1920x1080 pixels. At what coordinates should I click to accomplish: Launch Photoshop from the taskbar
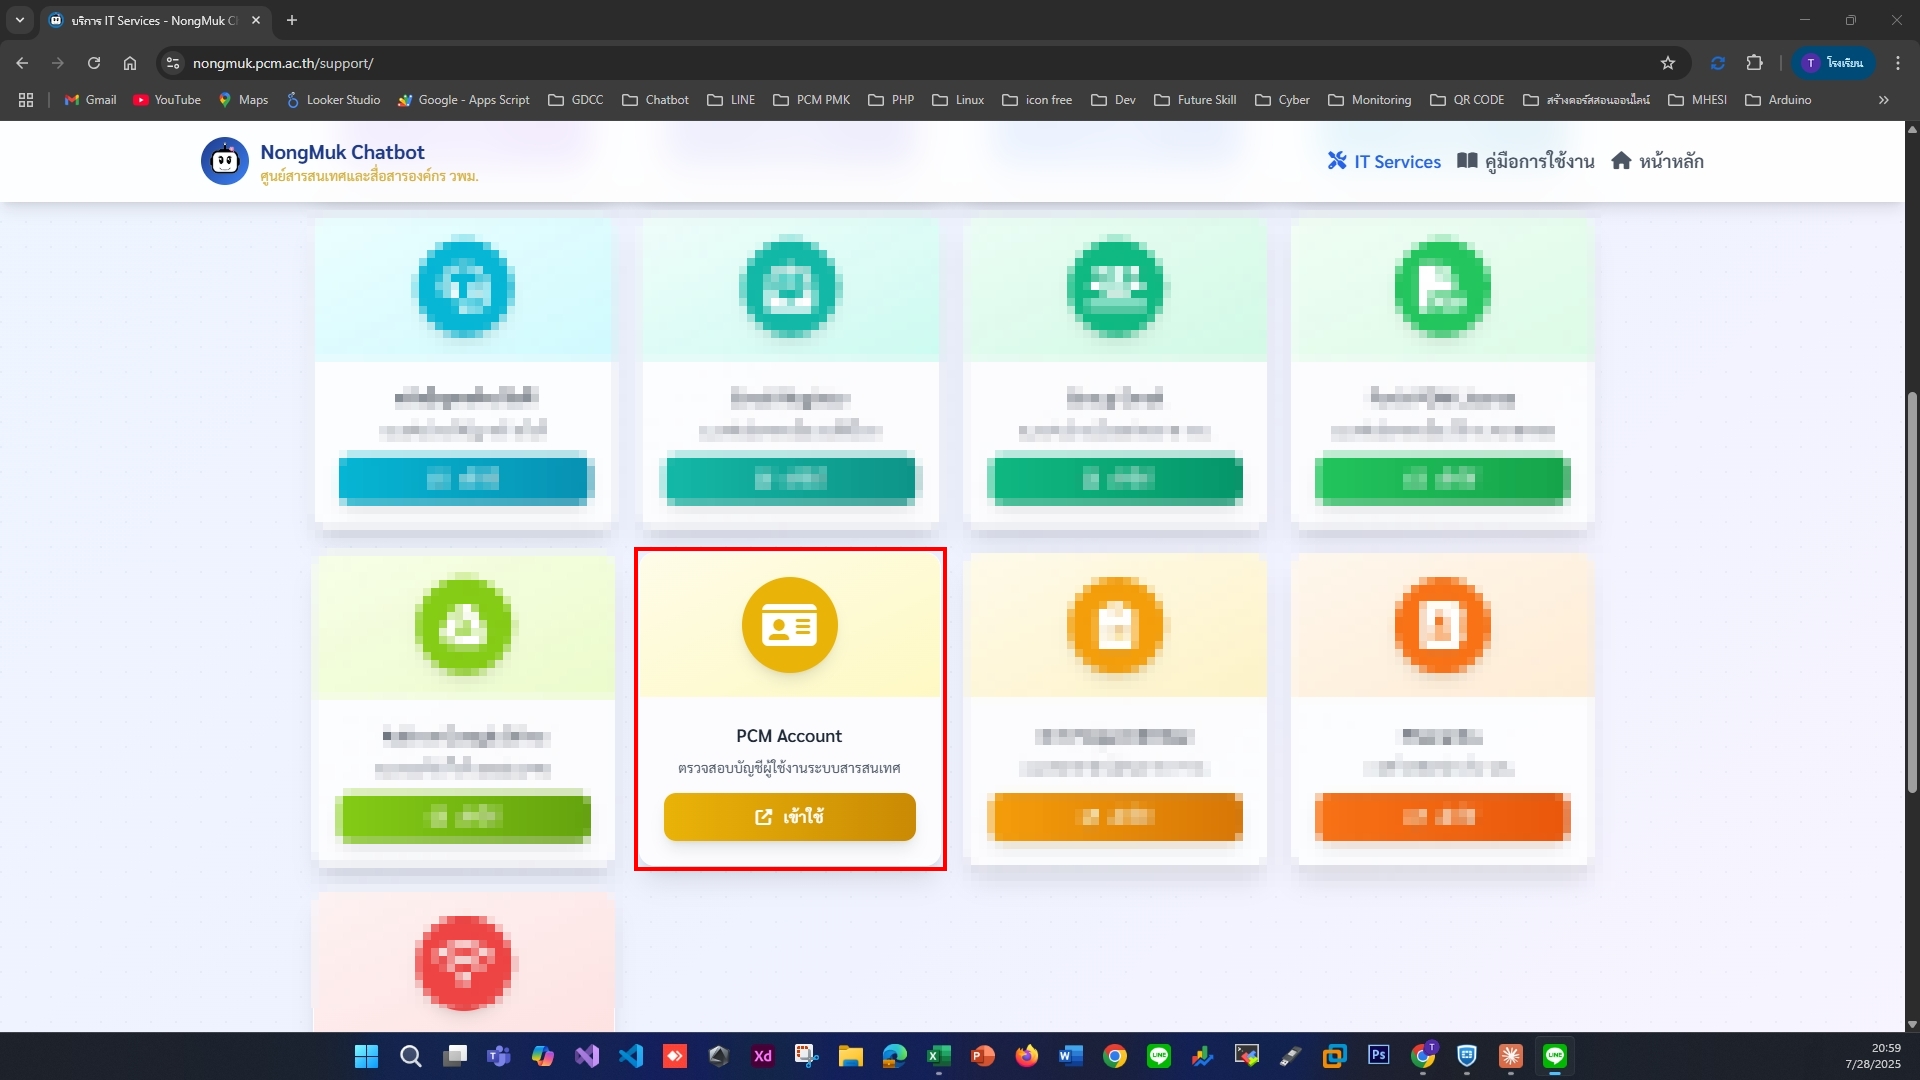point(1378,1056)
